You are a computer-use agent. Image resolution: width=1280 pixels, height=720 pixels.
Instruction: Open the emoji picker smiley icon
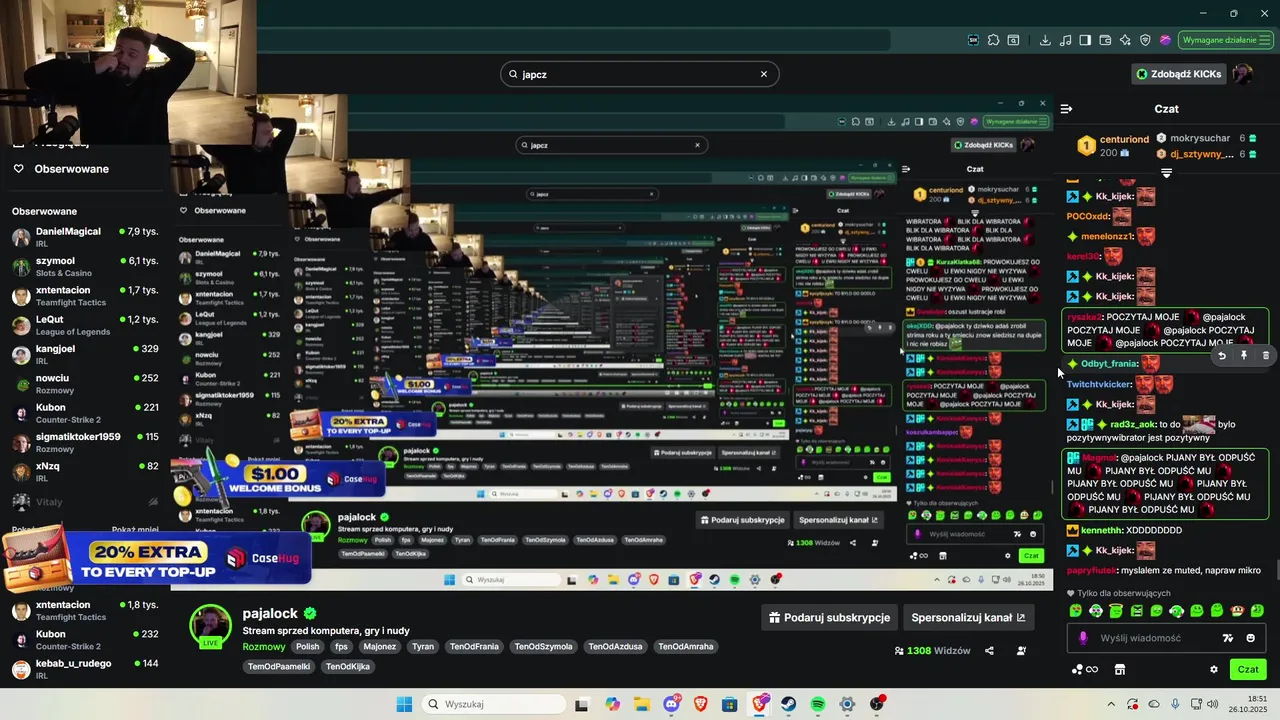click(1251, 638)
